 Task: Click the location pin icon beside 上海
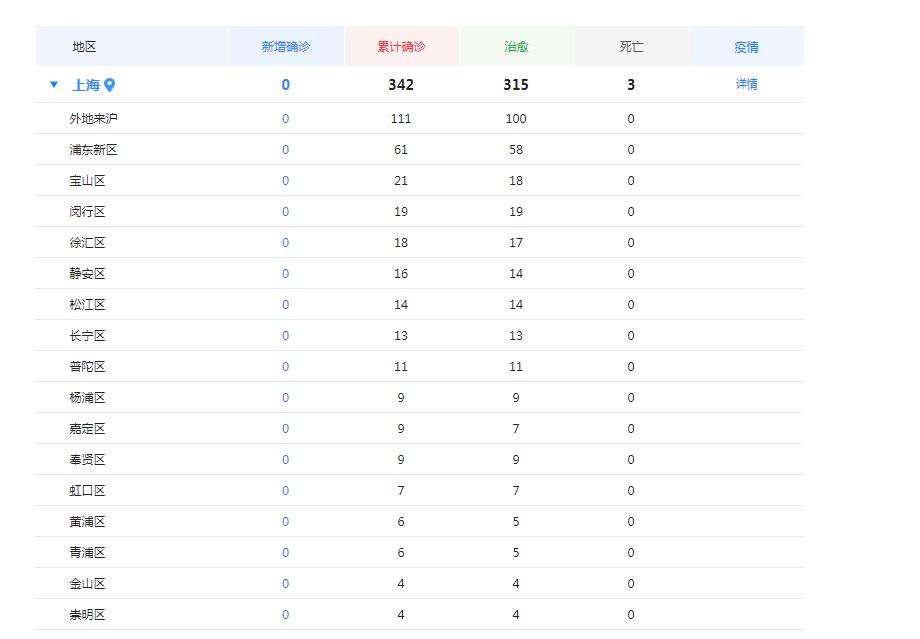pos(110,85)
